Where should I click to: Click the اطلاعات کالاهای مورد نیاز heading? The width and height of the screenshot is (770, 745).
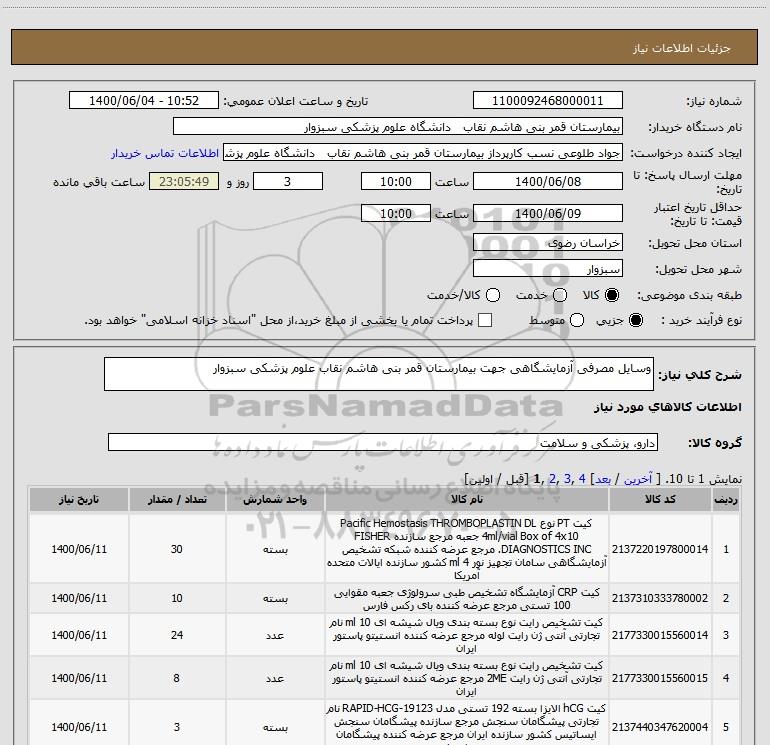pyautogui.click(x=667, y=407)
